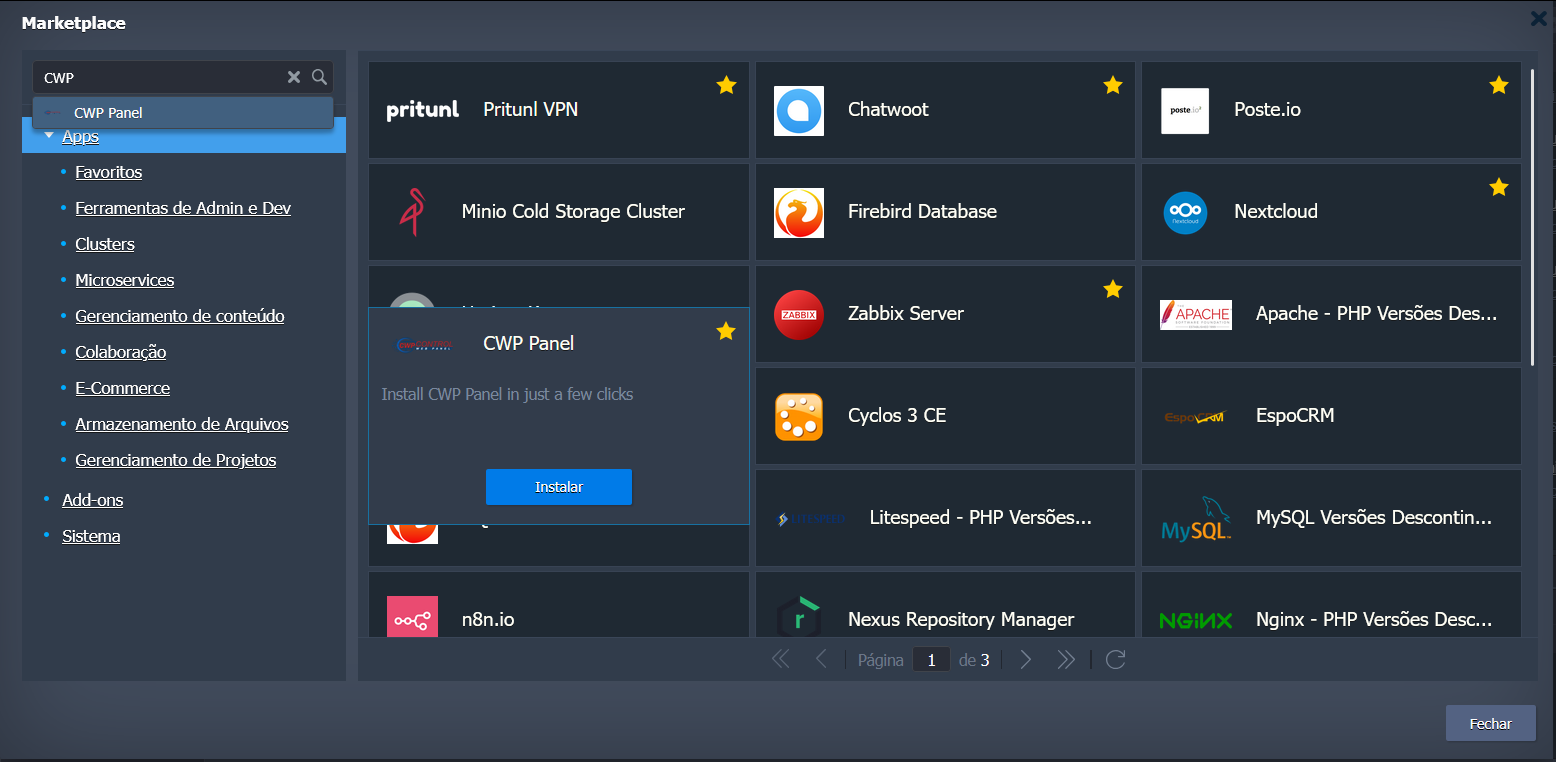Click the Zabbix logo icon
Viewport: 1556px width, 762px height.
799,314
